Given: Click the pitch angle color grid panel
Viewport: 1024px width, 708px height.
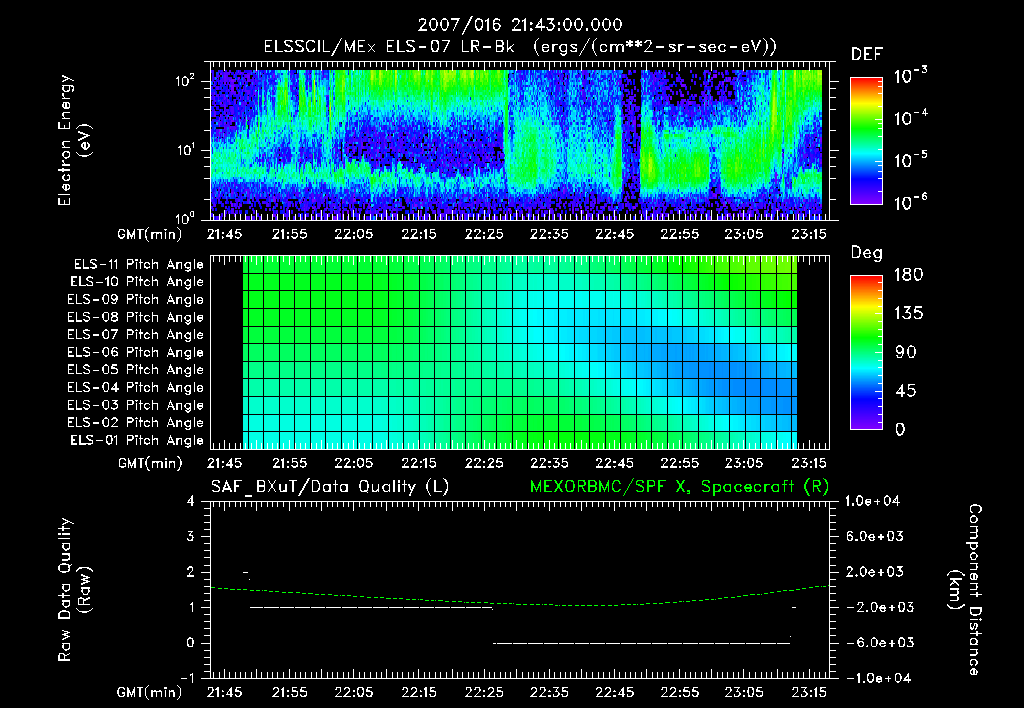Looking at the screenshot, I should pos(520,352).
